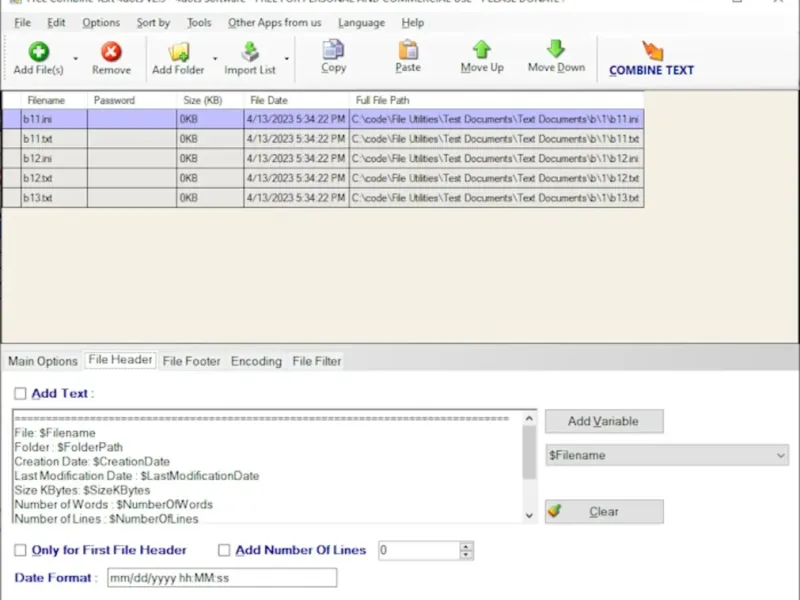The width and height of the screenshot is (800, 600).
Task: Click the Import List icon
Action: [249, 51]
